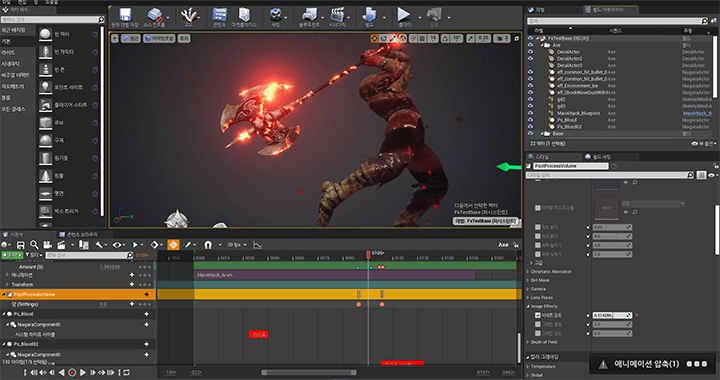Enable last checkbox in Image Effects section
720x380 pixels.
coord(538,333)
